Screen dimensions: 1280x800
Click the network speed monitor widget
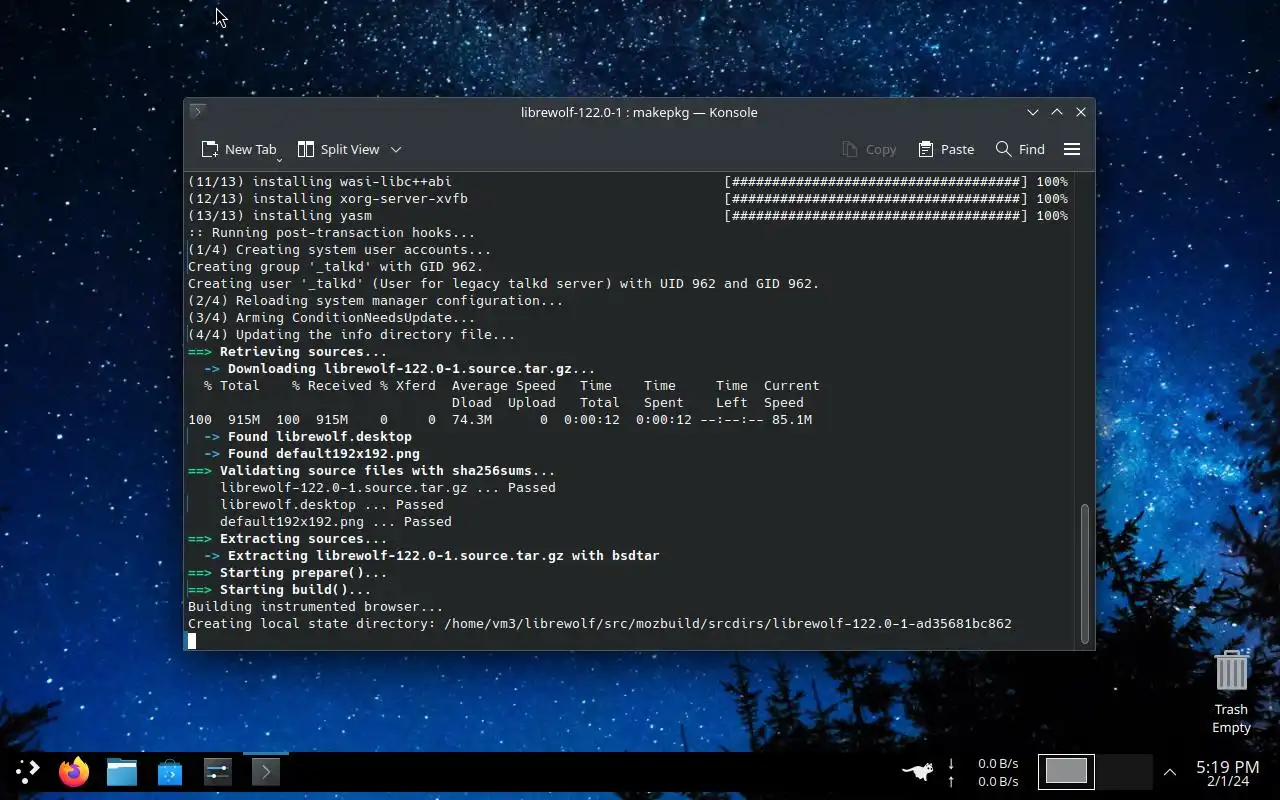tap(982, 772)
